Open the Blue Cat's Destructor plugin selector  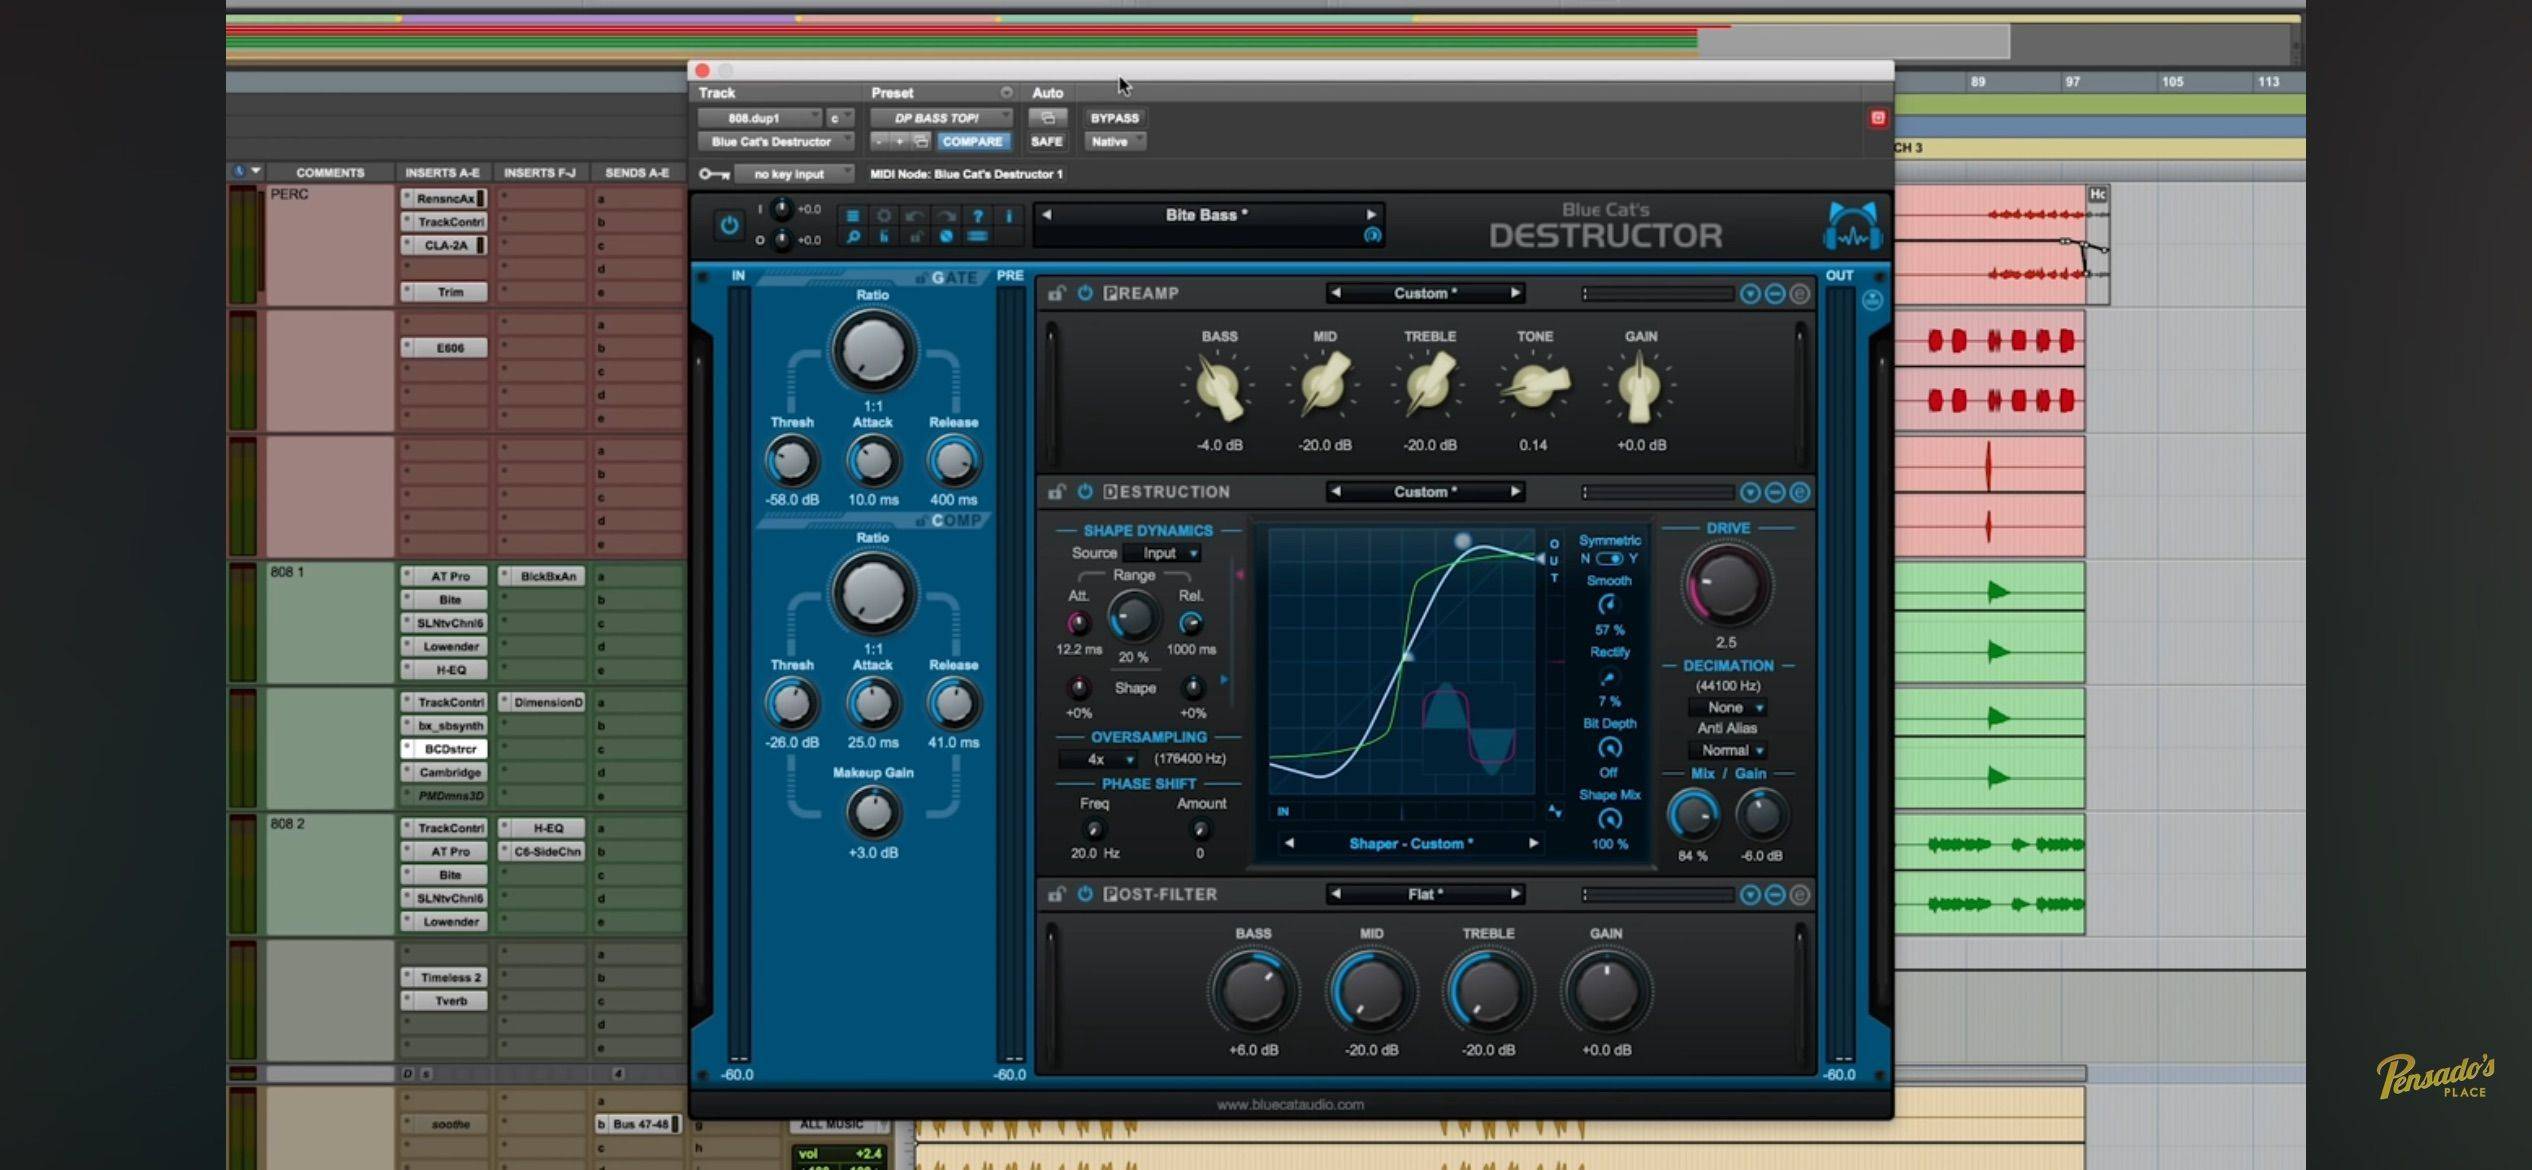point(775,142)
